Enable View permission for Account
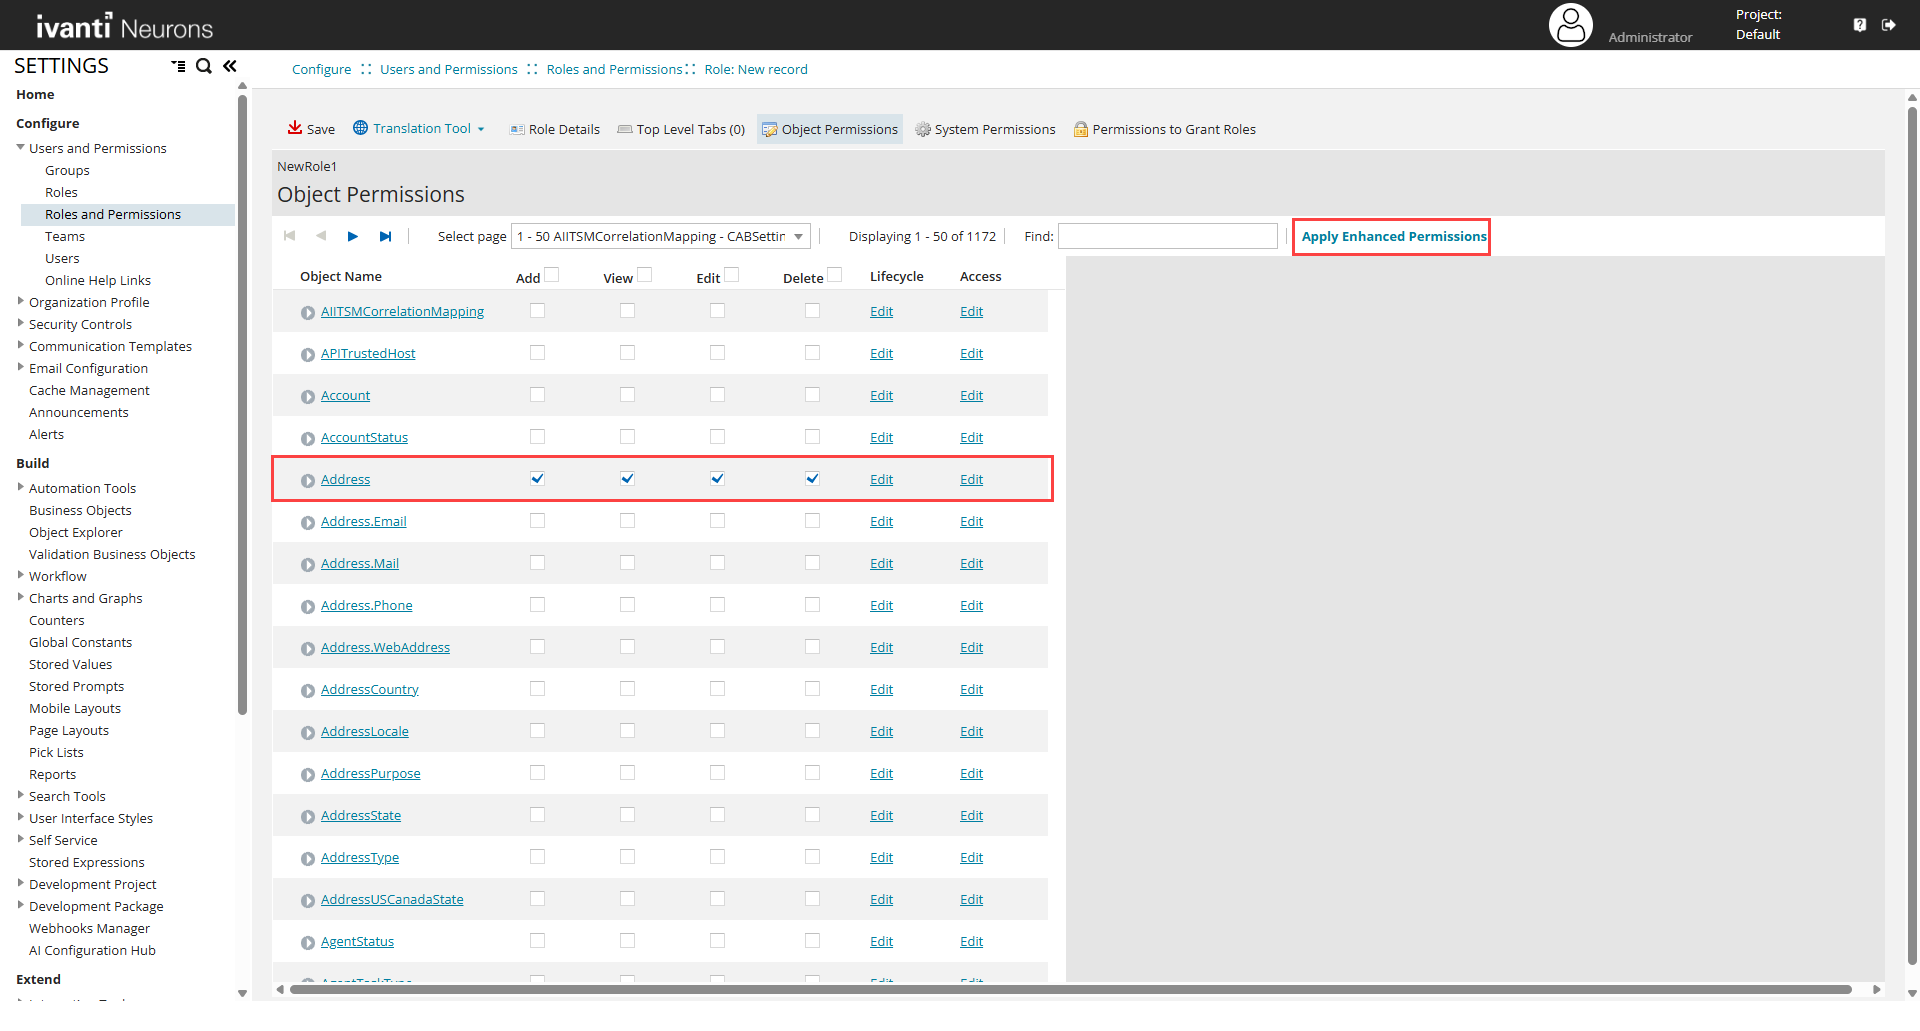Image resolution: width=1920 pixels, height=1031 pixels. point(627,395)
